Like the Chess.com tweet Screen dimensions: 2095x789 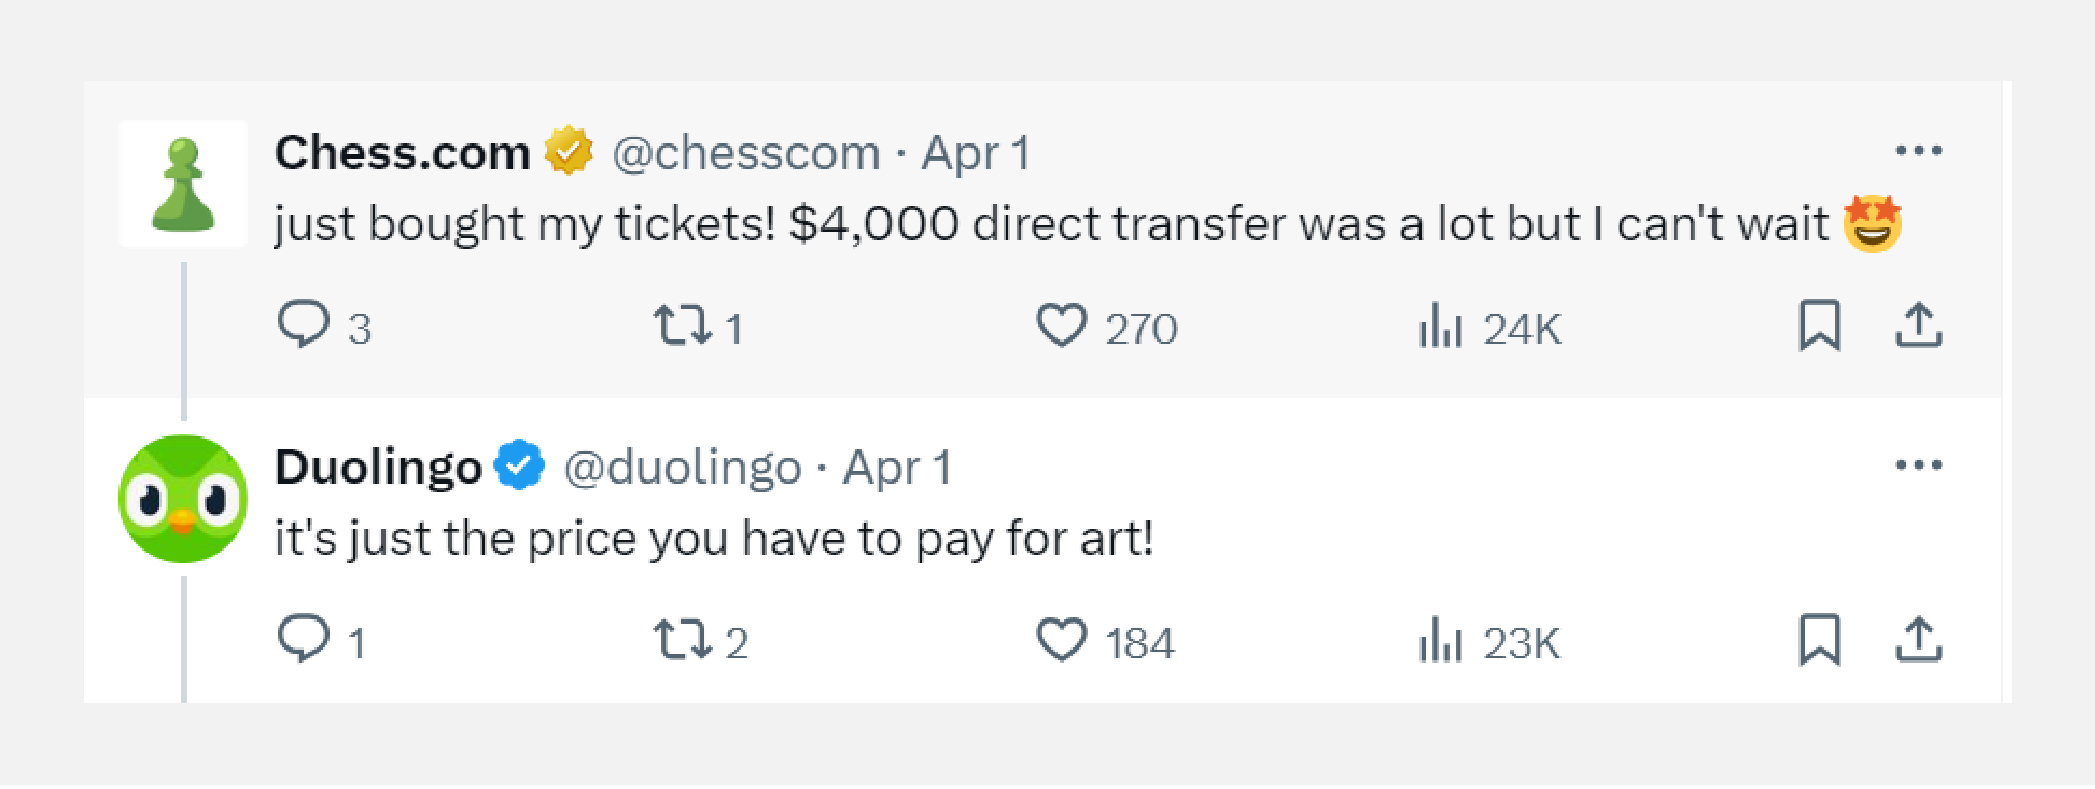pos(1061,326)
